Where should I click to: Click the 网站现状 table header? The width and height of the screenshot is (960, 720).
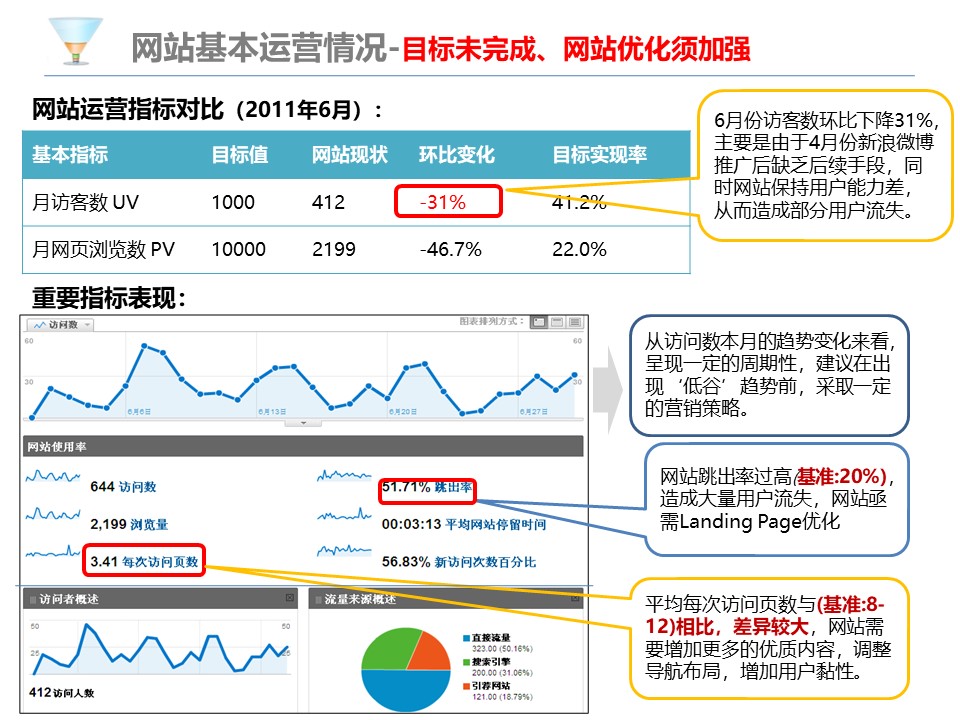350,154
